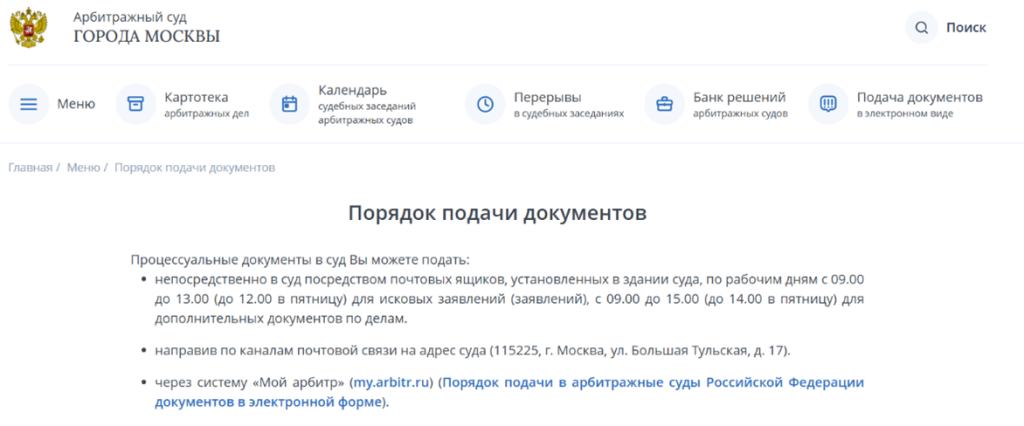This screenshot has height=426, width=1024.
Task: Go to Главная breadcrumb
Action: click(30, 167)
